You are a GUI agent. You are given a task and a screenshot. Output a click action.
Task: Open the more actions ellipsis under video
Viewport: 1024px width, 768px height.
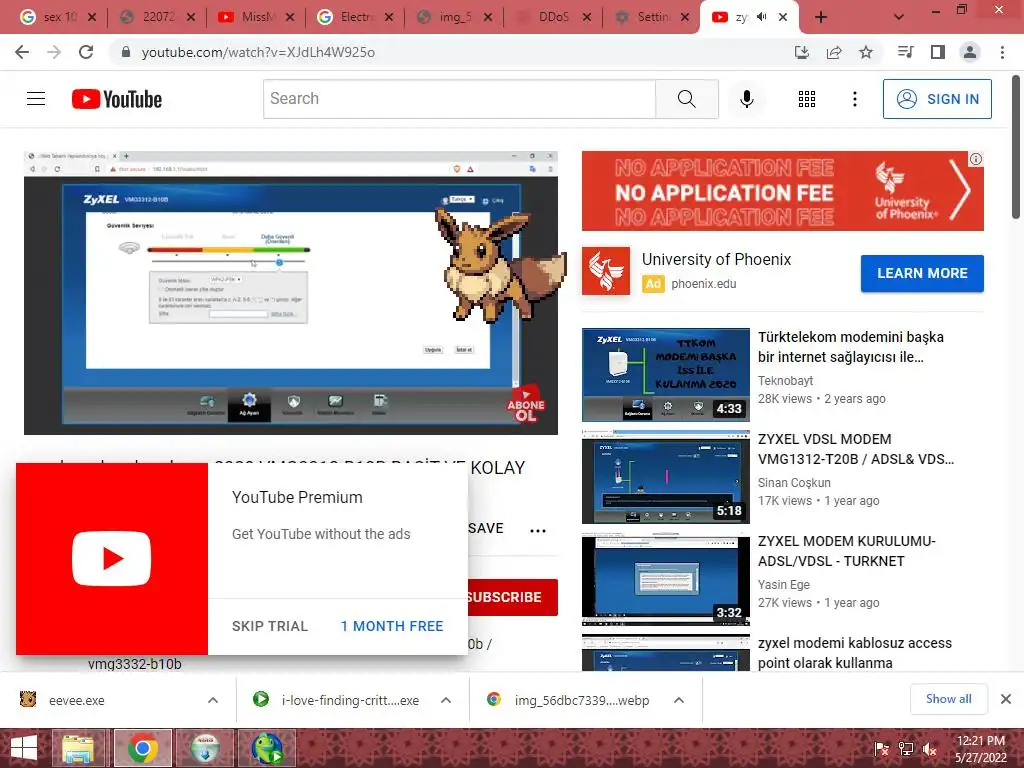coord(538,530)
